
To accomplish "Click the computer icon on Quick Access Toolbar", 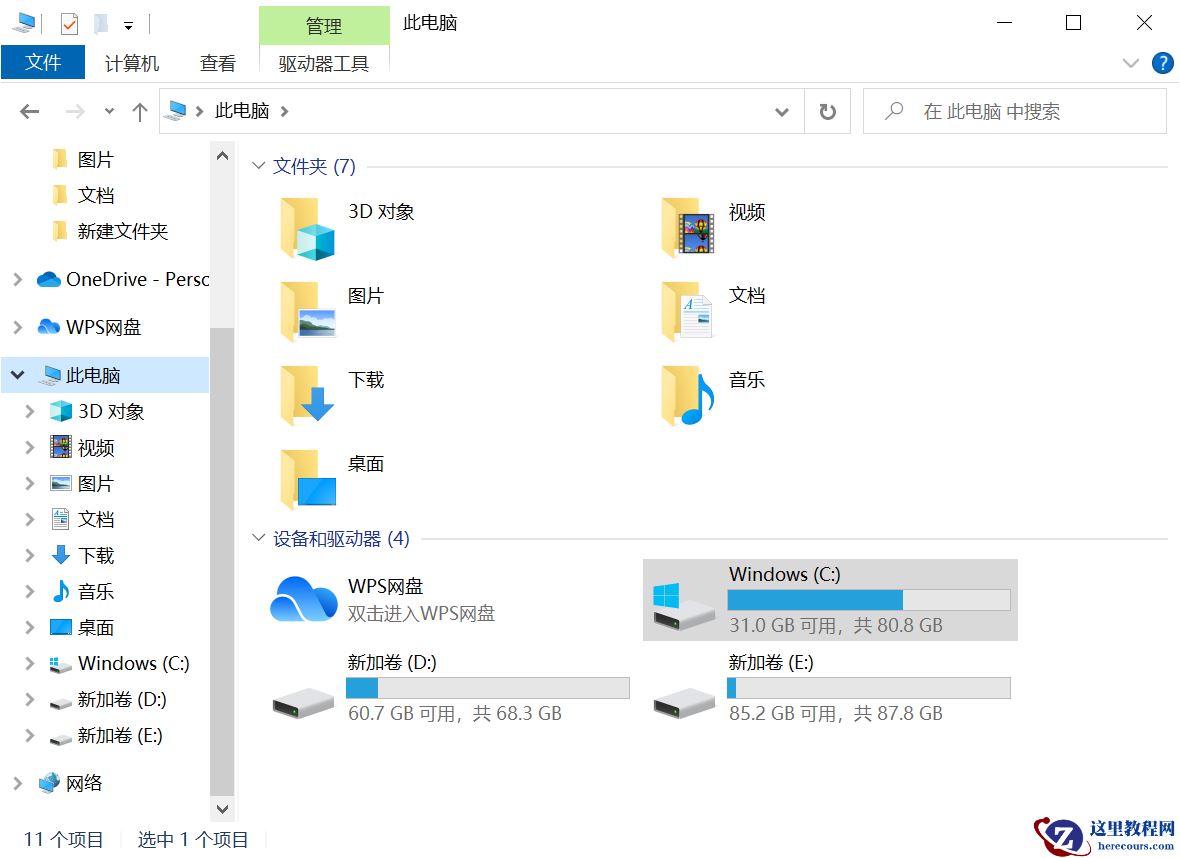I will tap(20, 22).
